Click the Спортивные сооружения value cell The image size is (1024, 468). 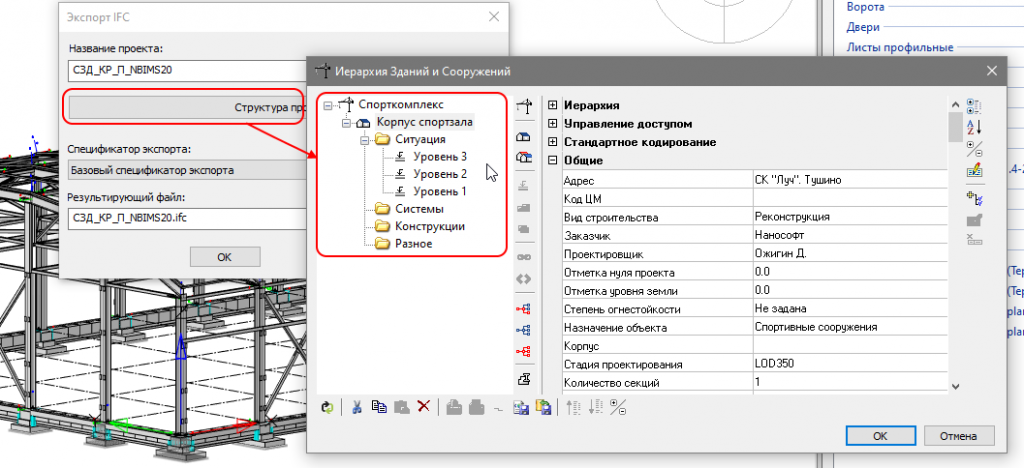[x=850, y=327]
